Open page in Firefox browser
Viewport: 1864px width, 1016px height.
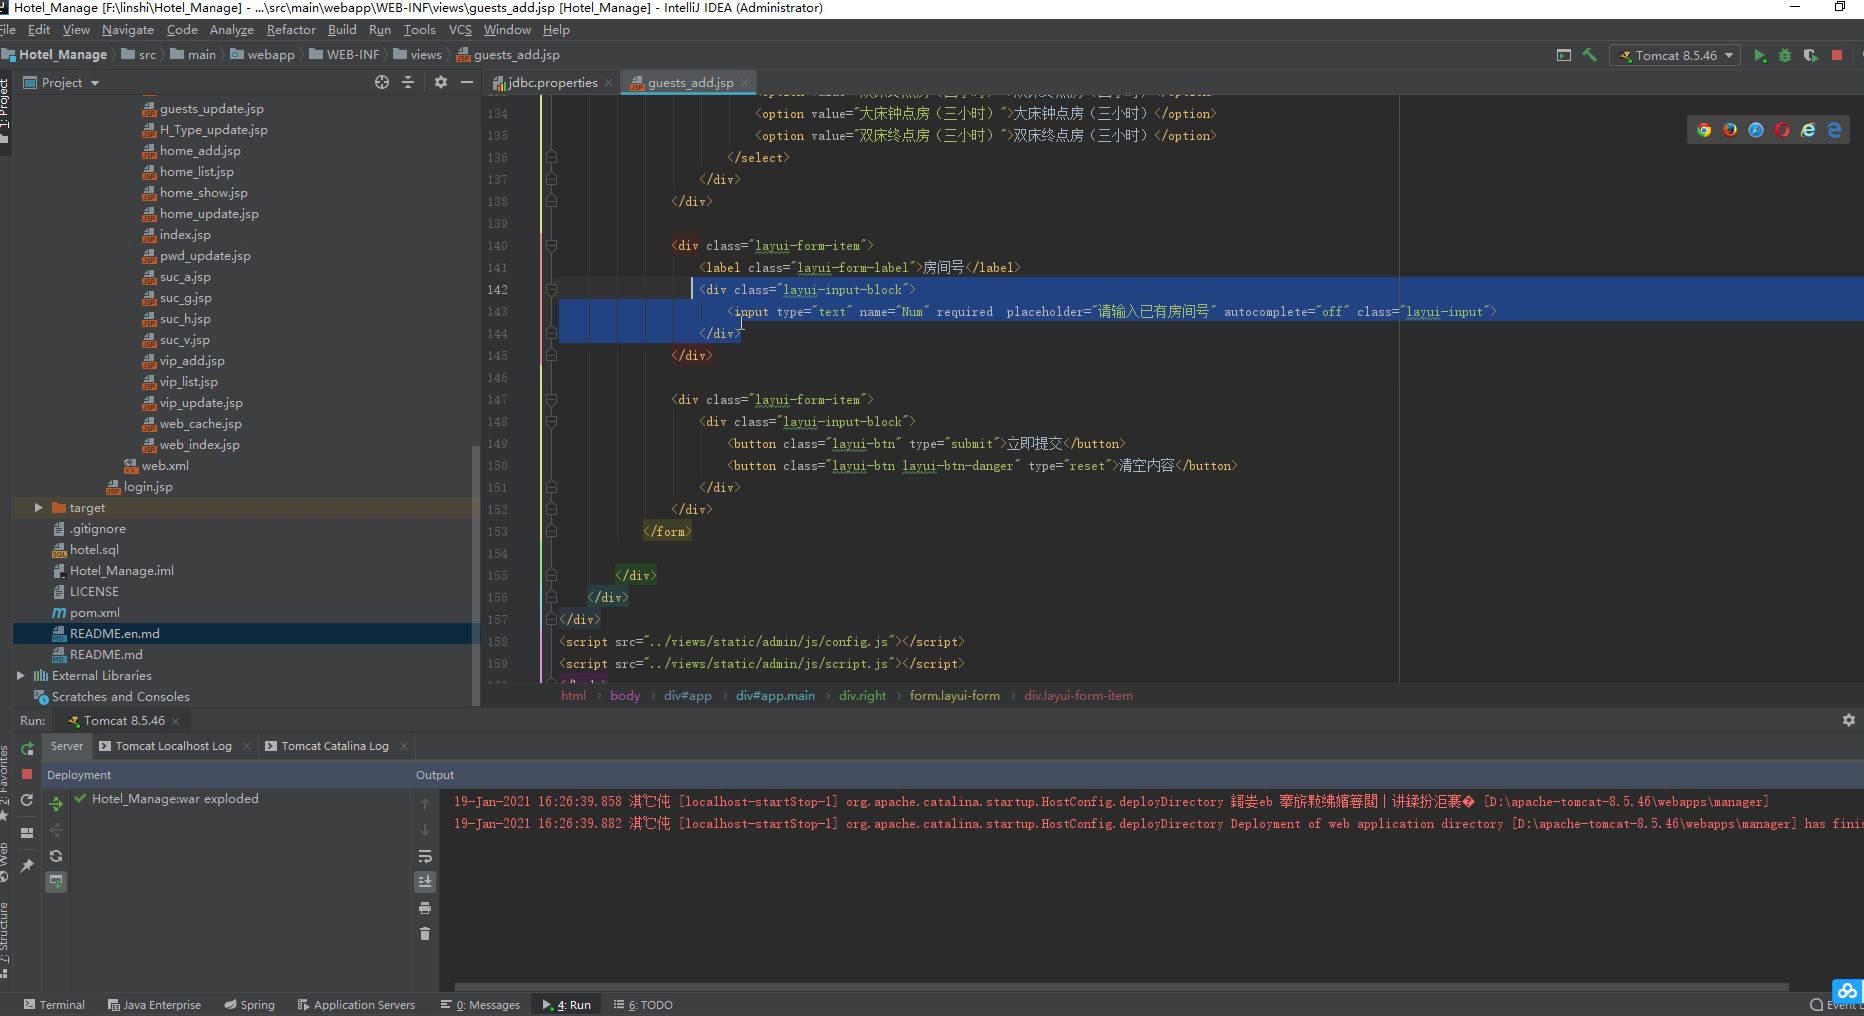(x=1730, y=130)
